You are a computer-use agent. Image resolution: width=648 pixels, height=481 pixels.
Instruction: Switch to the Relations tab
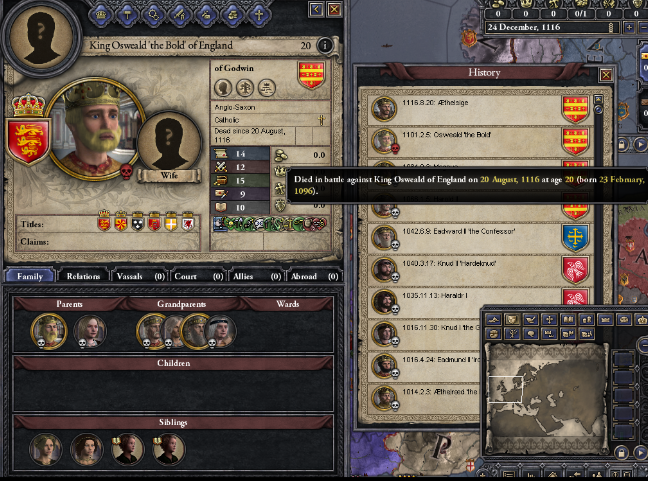pyautogui.click(x=83, y=276)
